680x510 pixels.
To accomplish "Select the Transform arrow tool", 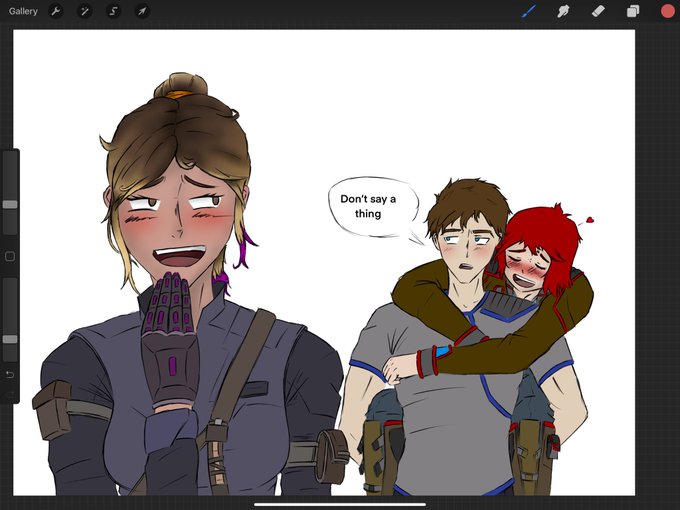I will [142, 11].
